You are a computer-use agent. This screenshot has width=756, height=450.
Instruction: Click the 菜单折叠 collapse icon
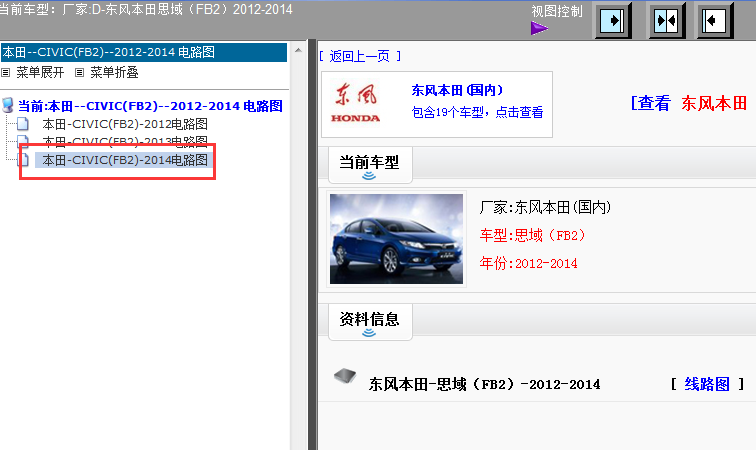point(80,72)
